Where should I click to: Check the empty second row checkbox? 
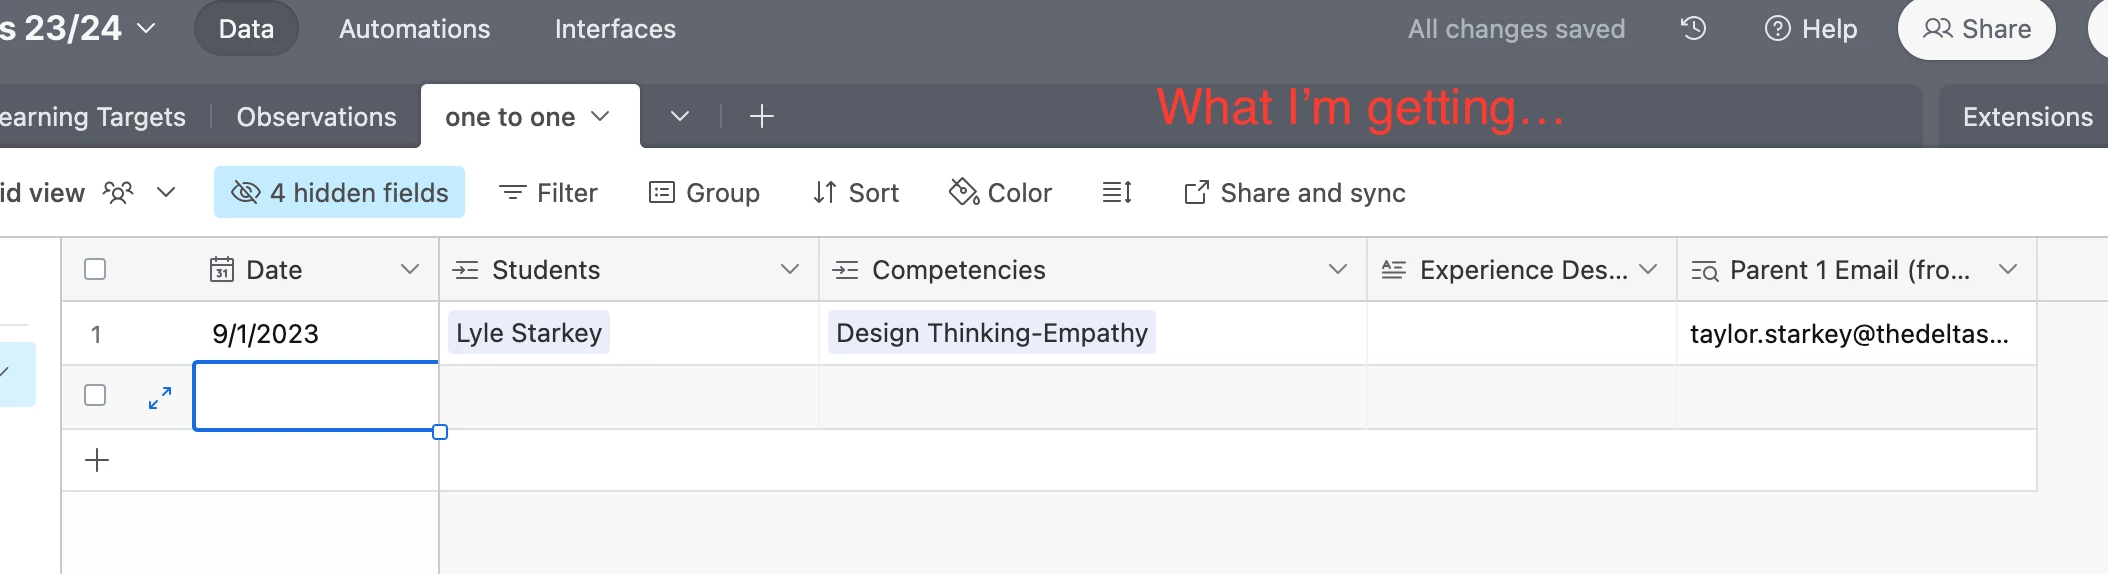pos(95,395)
